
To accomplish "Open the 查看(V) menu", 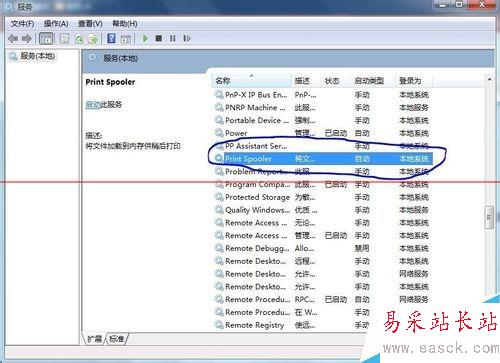I will click(90, 24).
